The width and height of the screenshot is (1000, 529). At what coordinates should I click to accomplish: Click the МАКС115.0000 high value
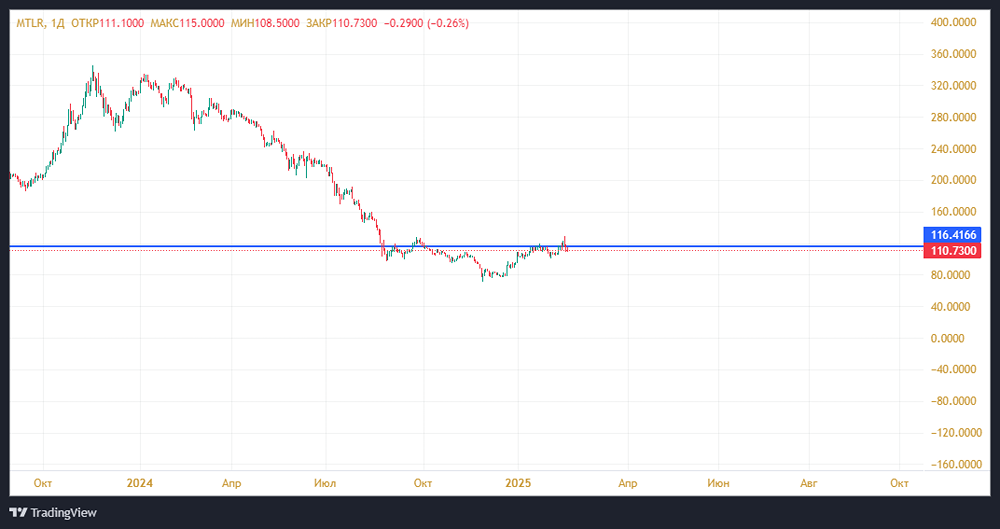(x=188, y=23)
